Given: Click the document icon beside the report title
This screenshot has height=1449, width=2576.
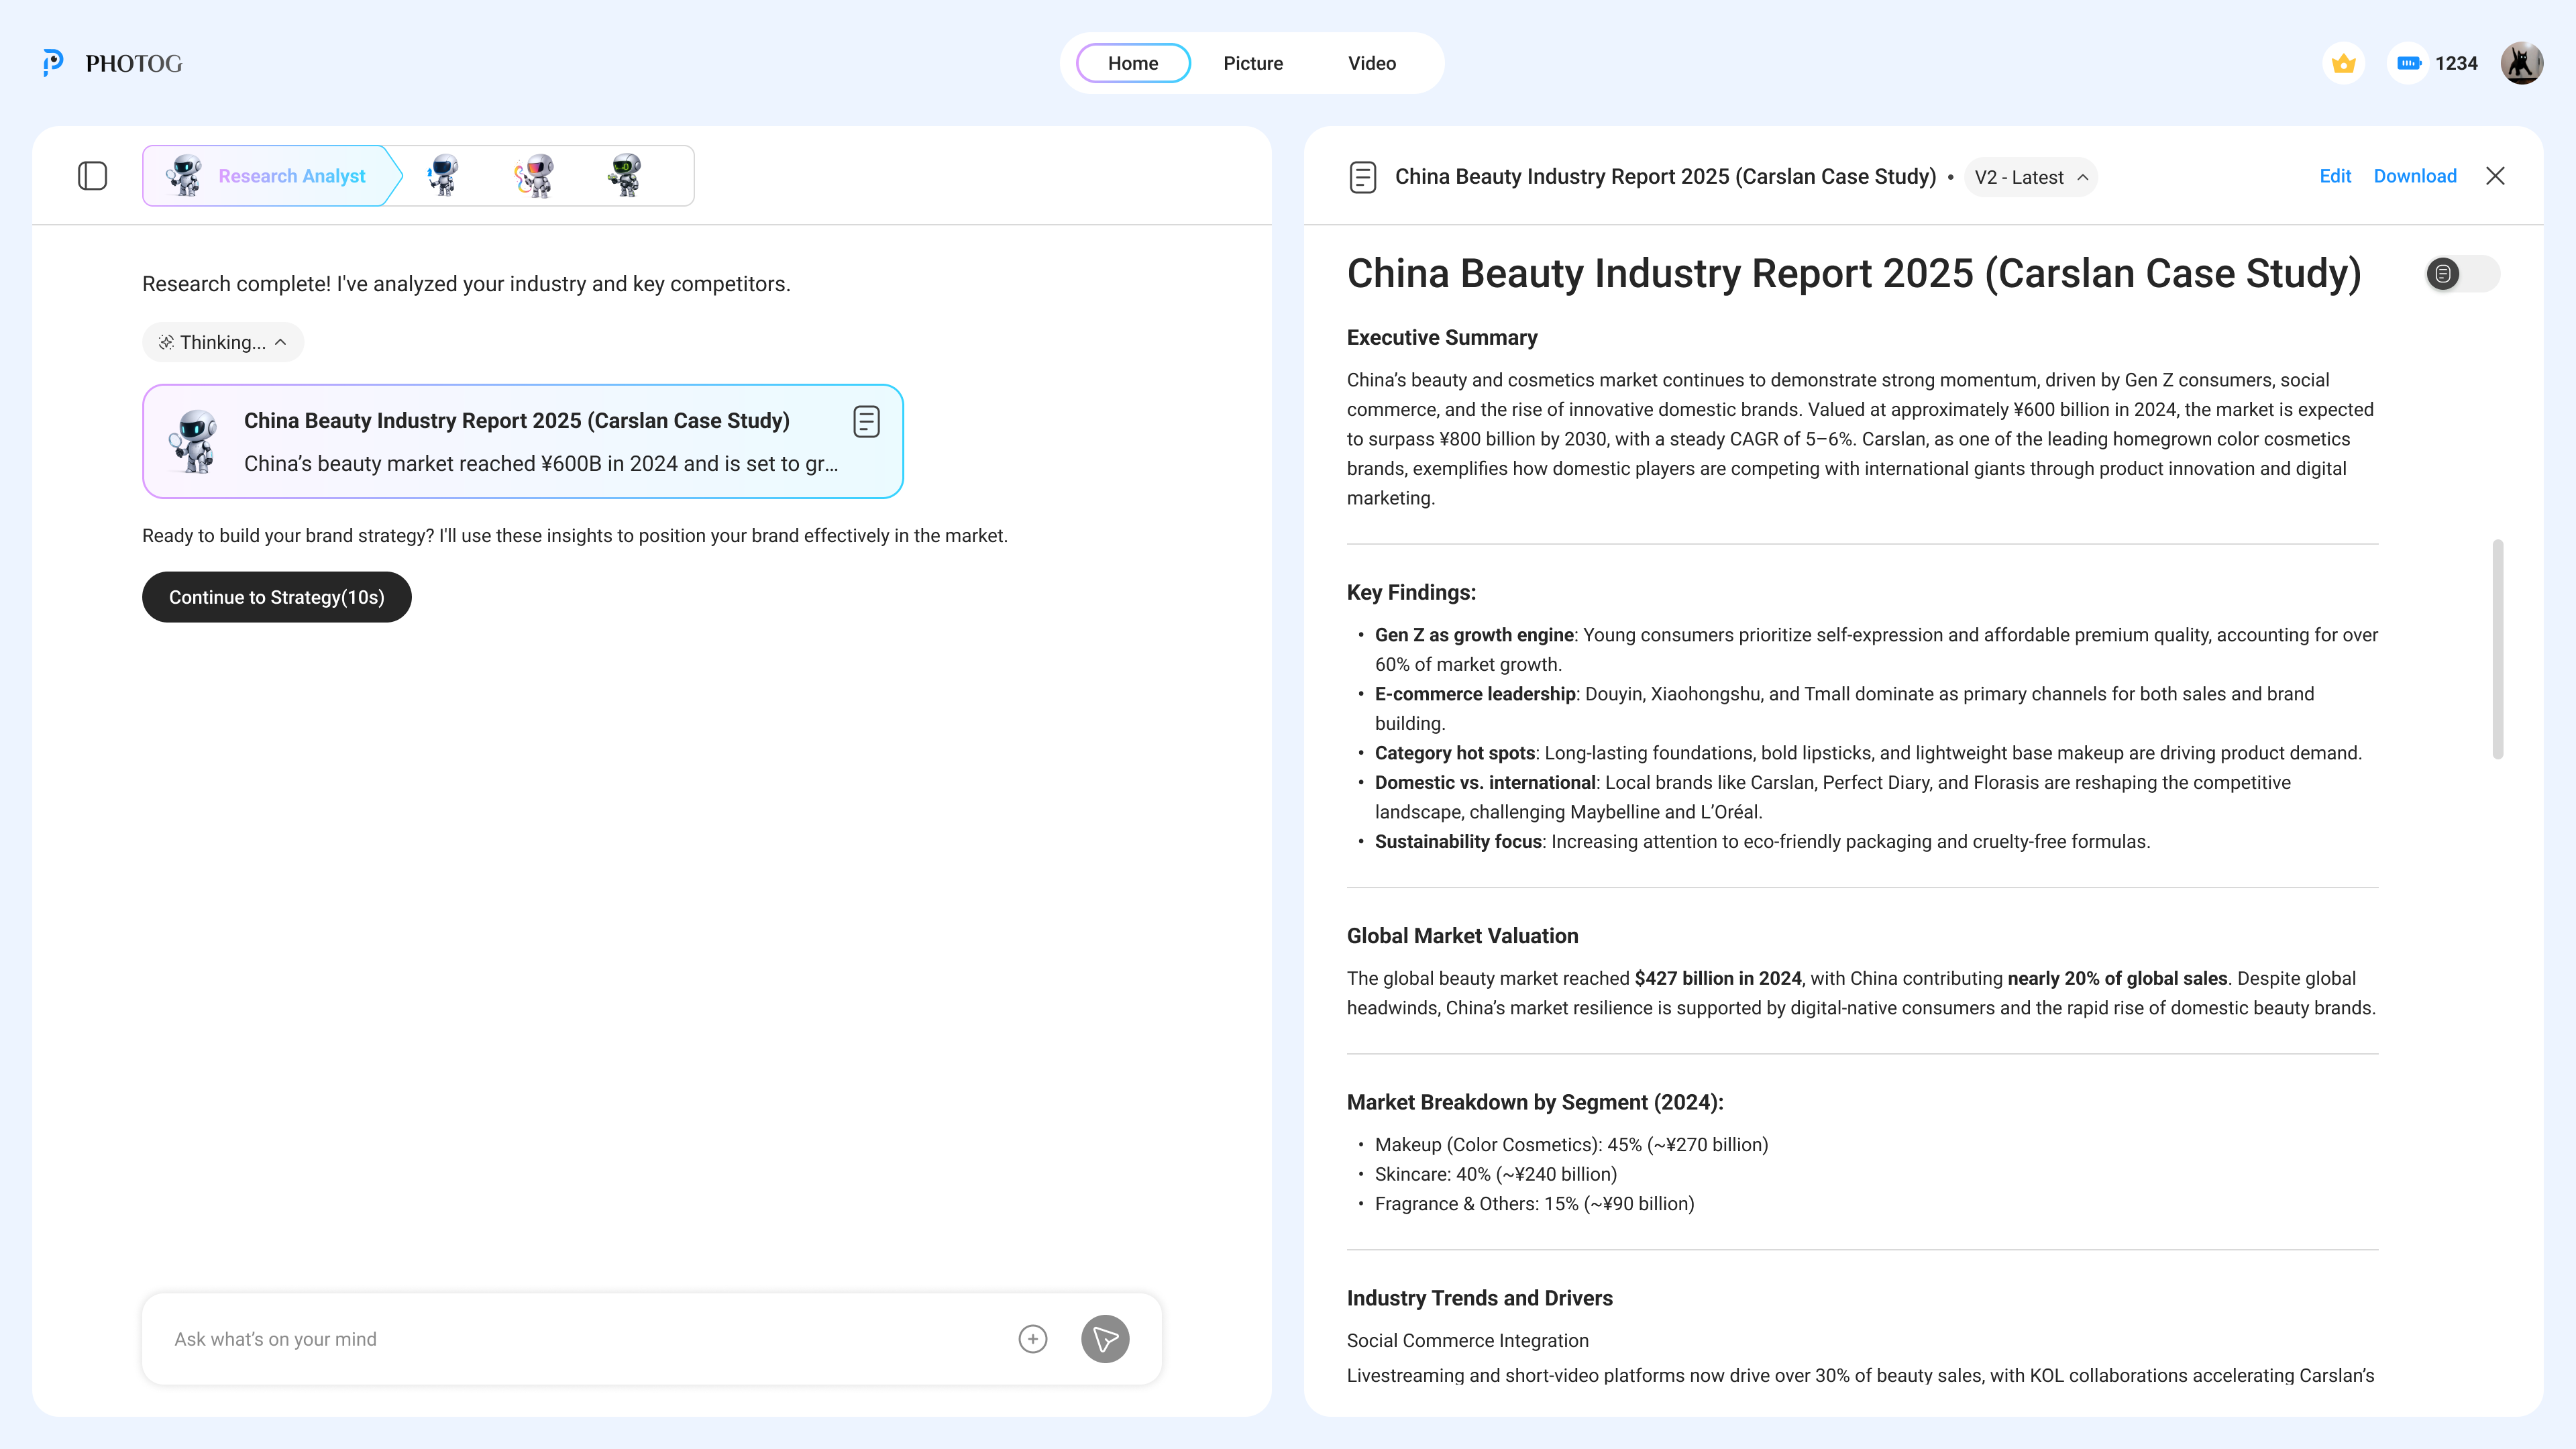Looking at the screenshot, I should point(1363,176).
